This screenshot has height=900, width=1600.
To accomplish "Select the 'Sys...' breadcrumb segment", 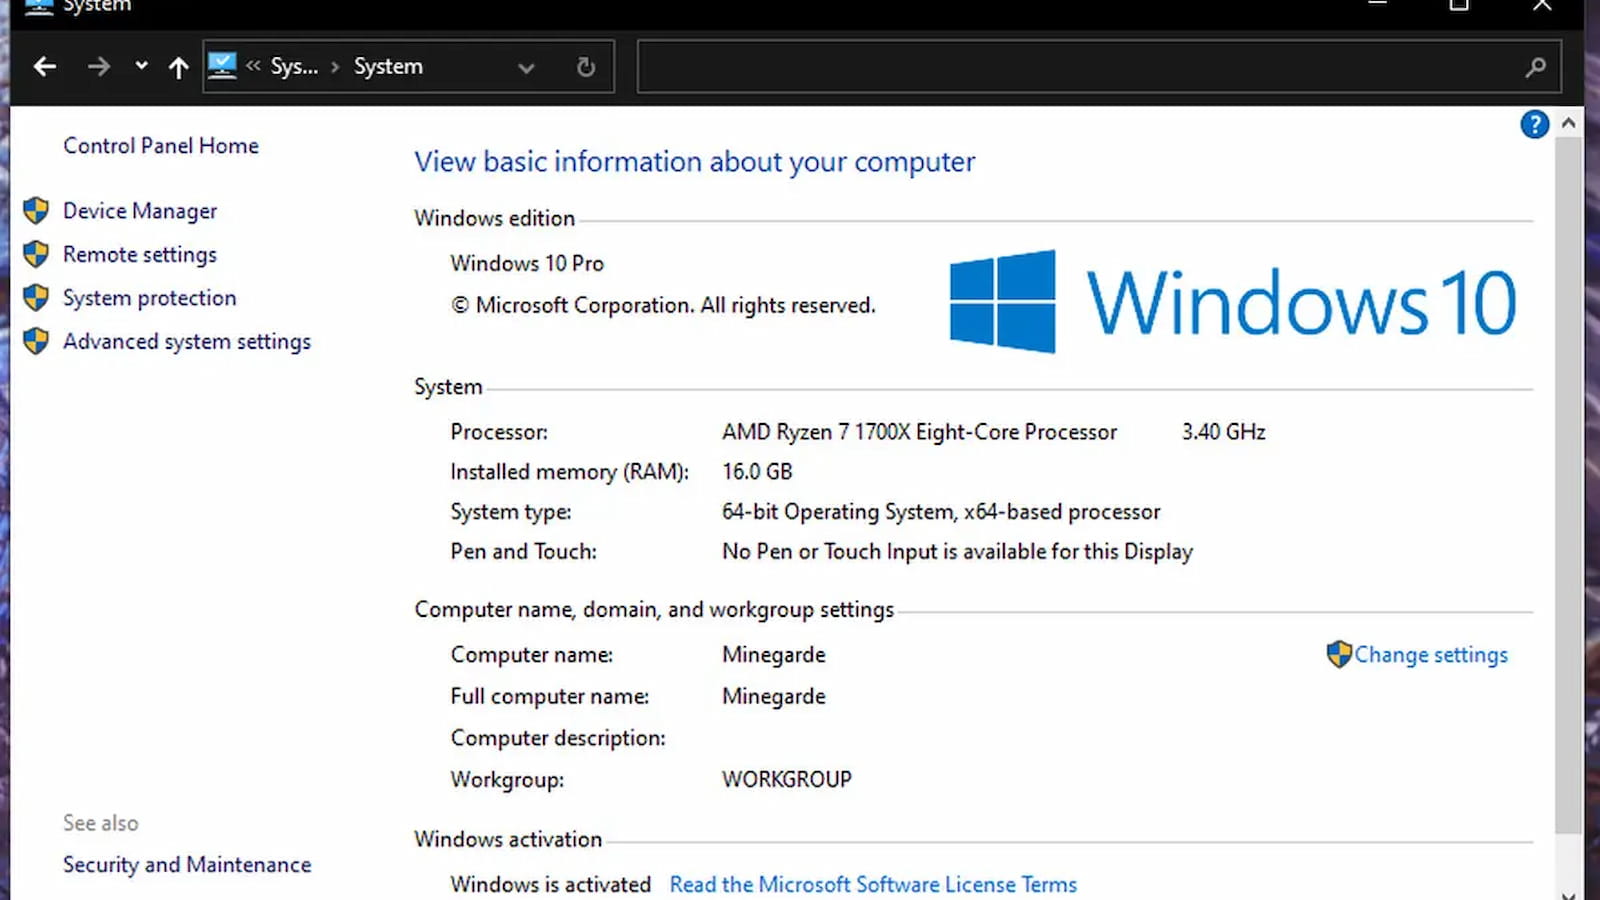I will (x=294, y=67).
